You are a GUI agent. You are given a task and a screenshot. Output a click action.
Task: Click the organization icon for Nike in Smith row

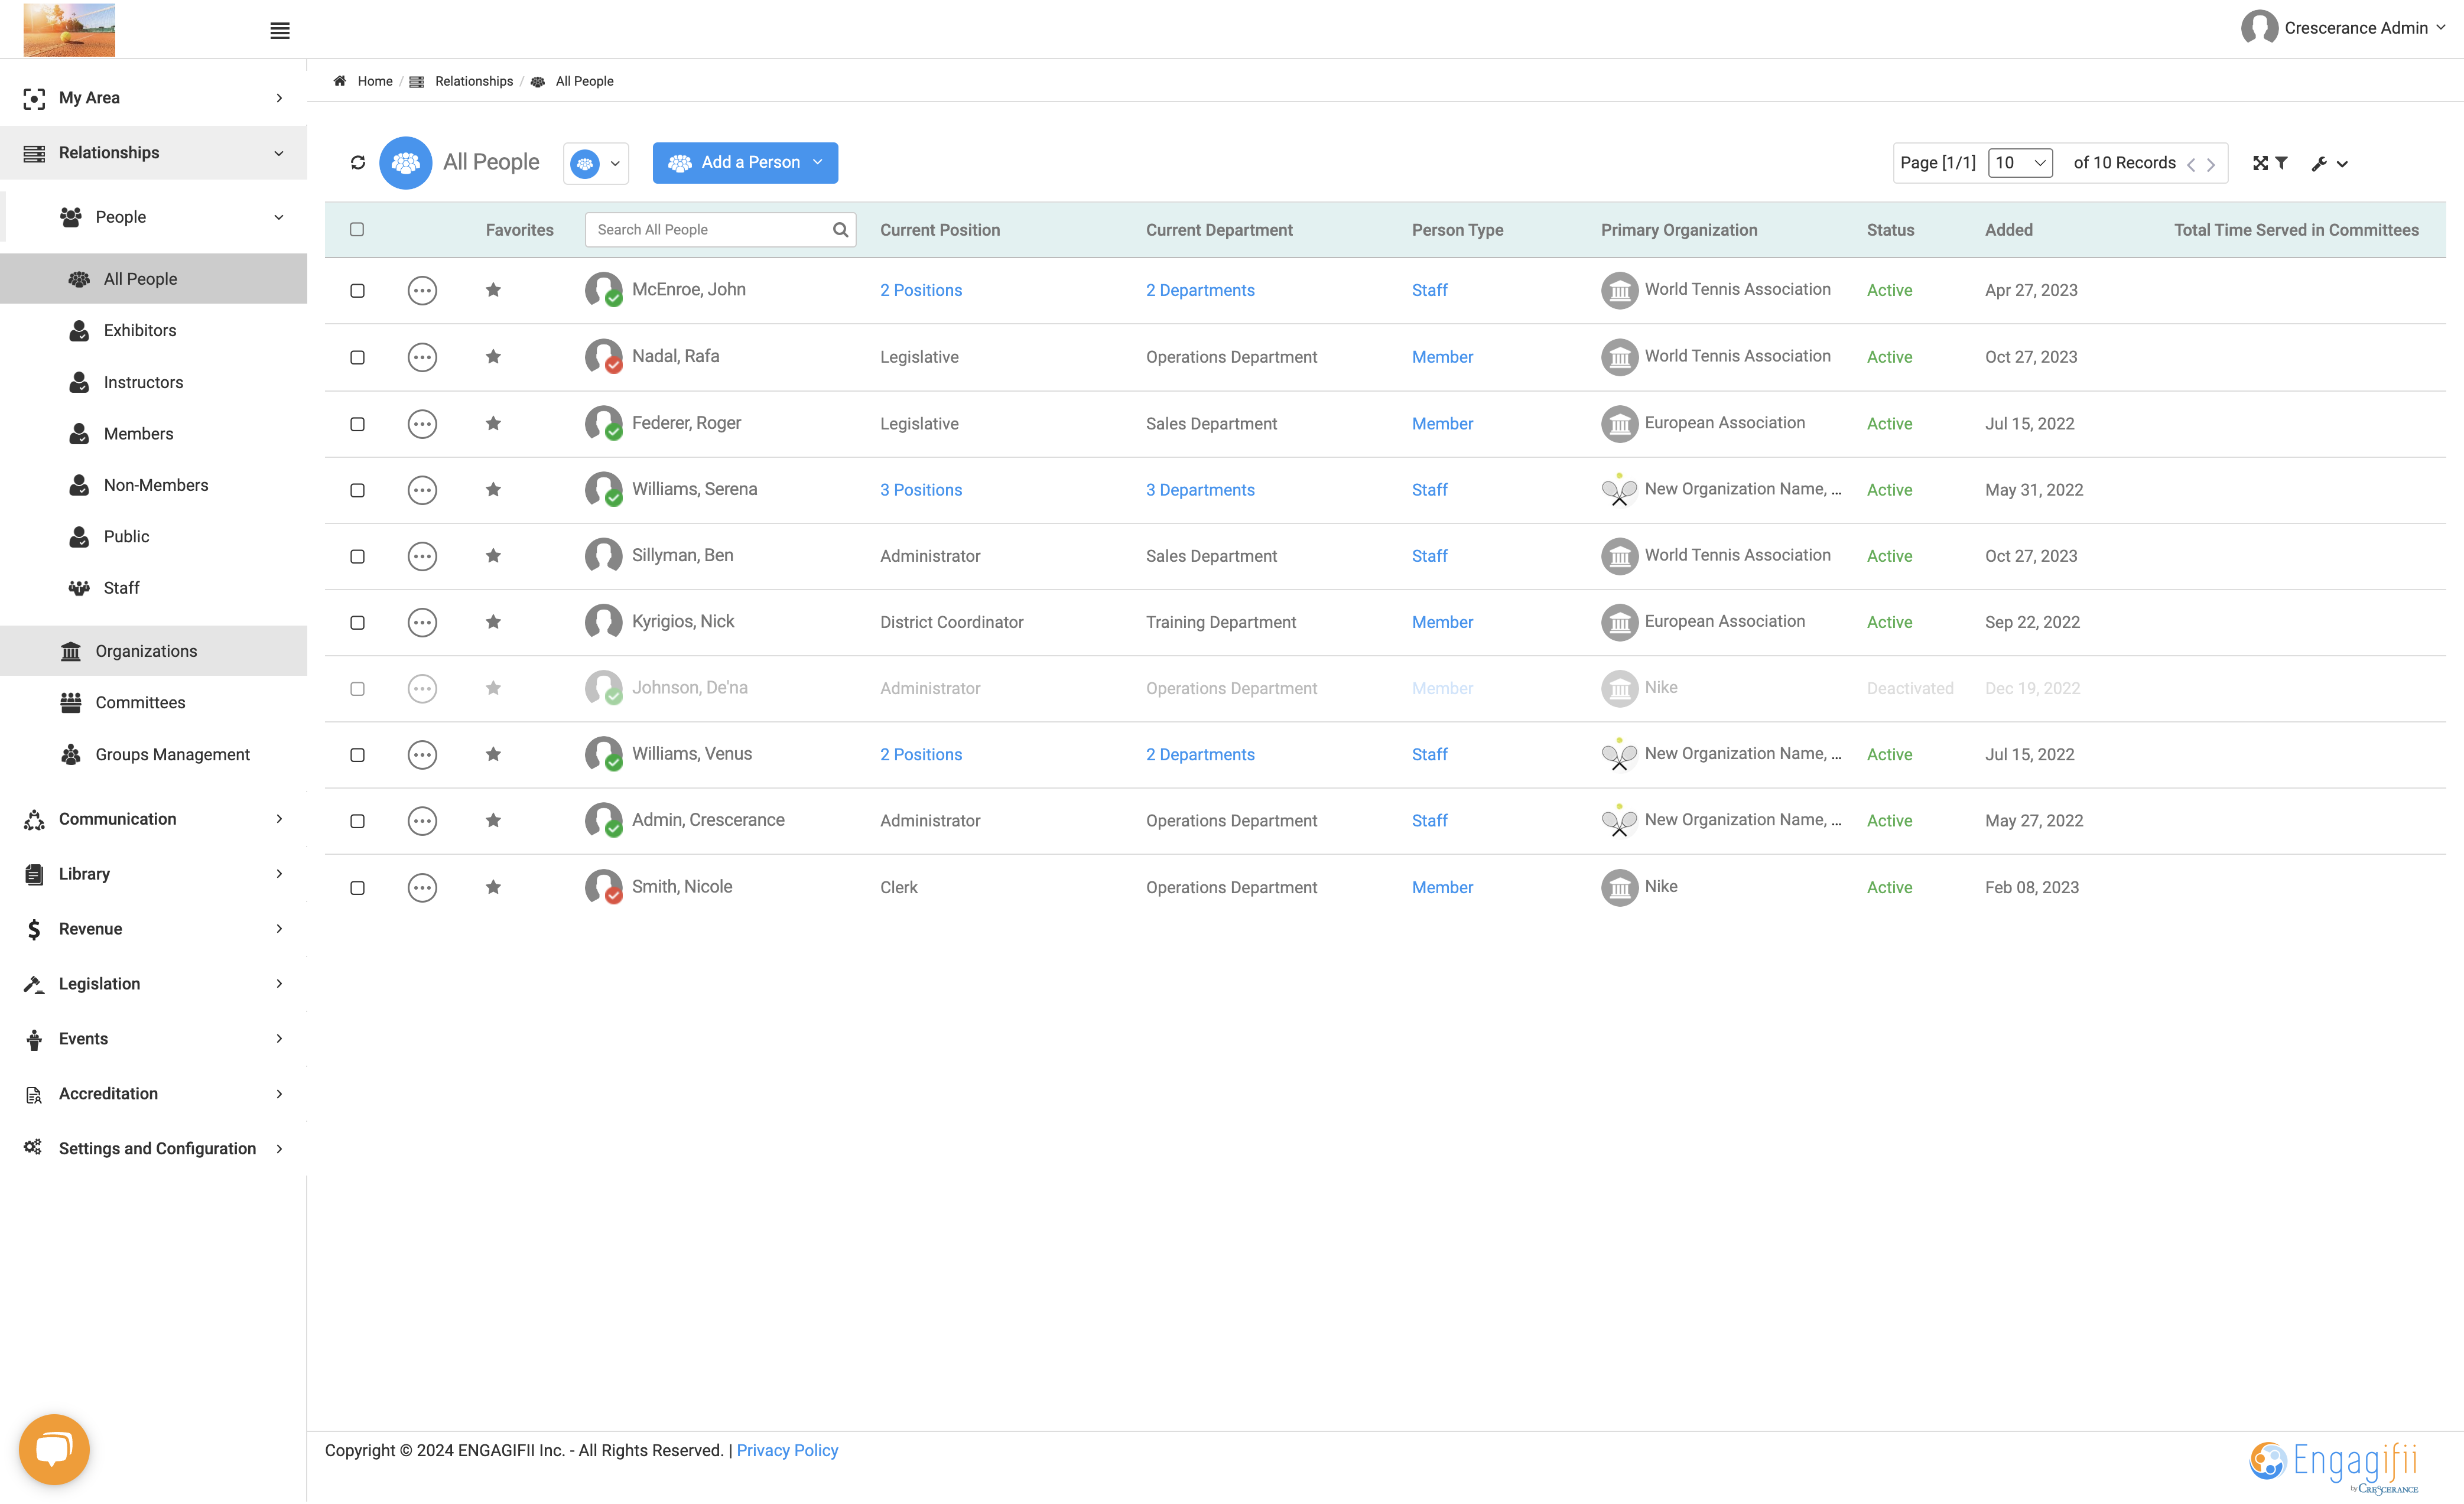pos(1619,888)
